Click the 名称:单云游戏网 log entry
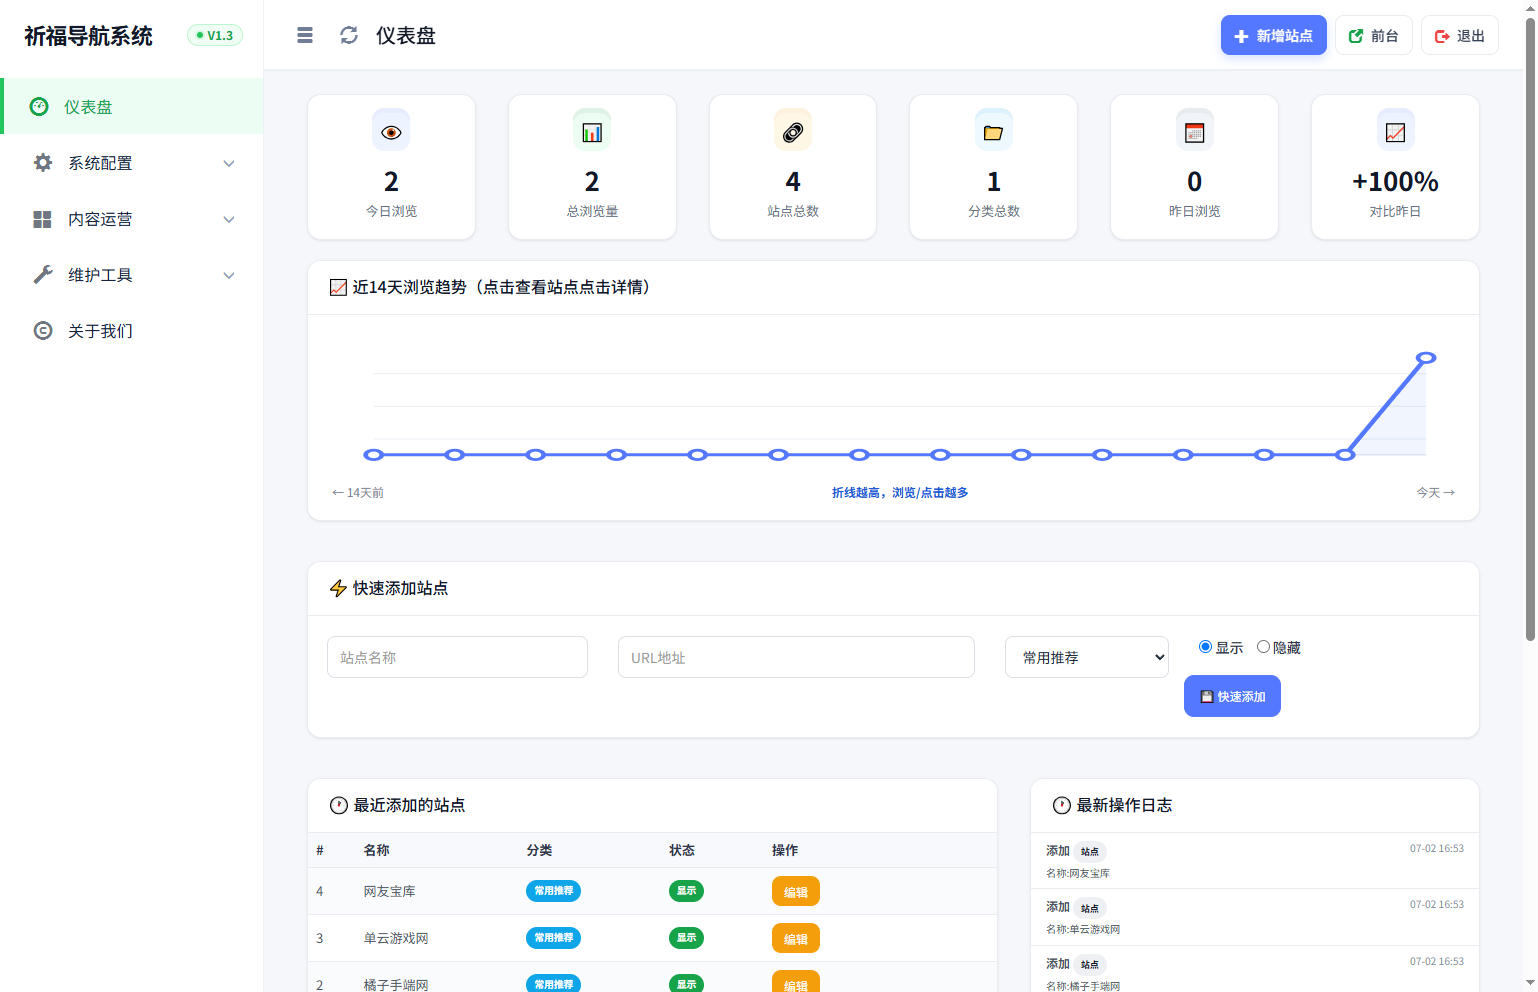Screen dimensions: 1538x992 [x=1083, y=929]
